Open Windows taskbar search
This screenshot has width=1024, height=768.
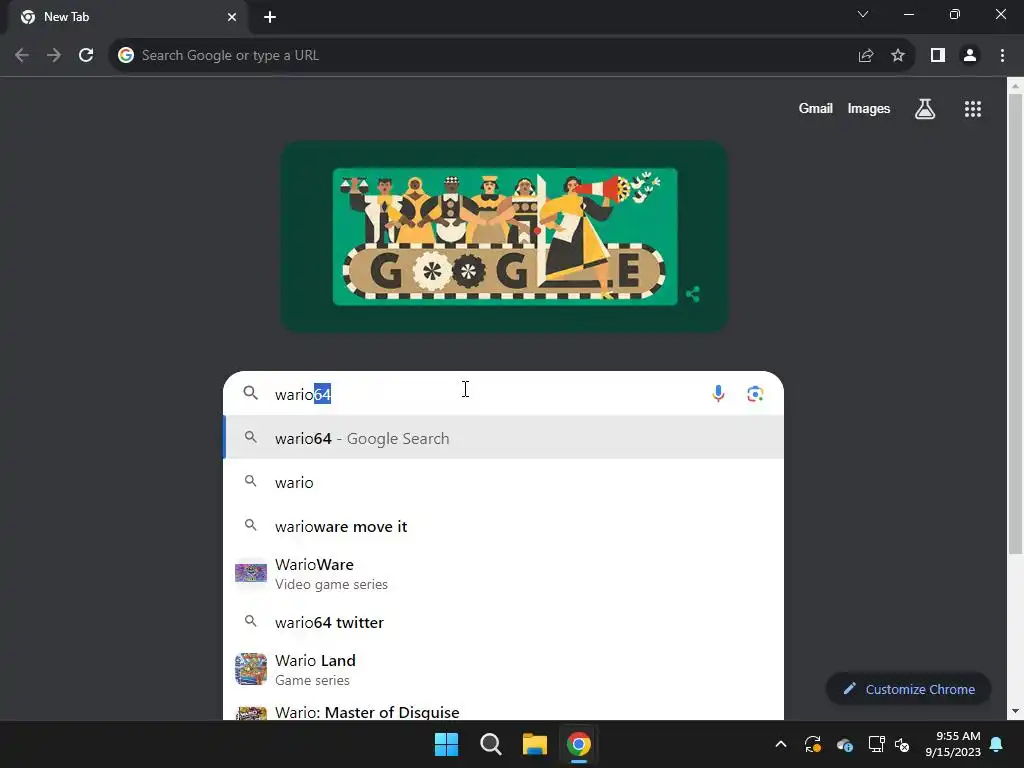(490, 744)
